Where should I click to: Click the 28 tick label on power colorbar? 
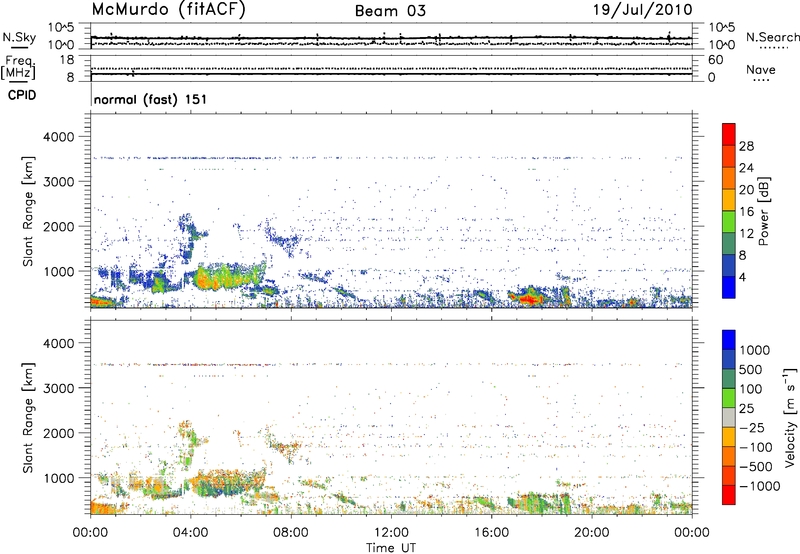pos(746,146)
